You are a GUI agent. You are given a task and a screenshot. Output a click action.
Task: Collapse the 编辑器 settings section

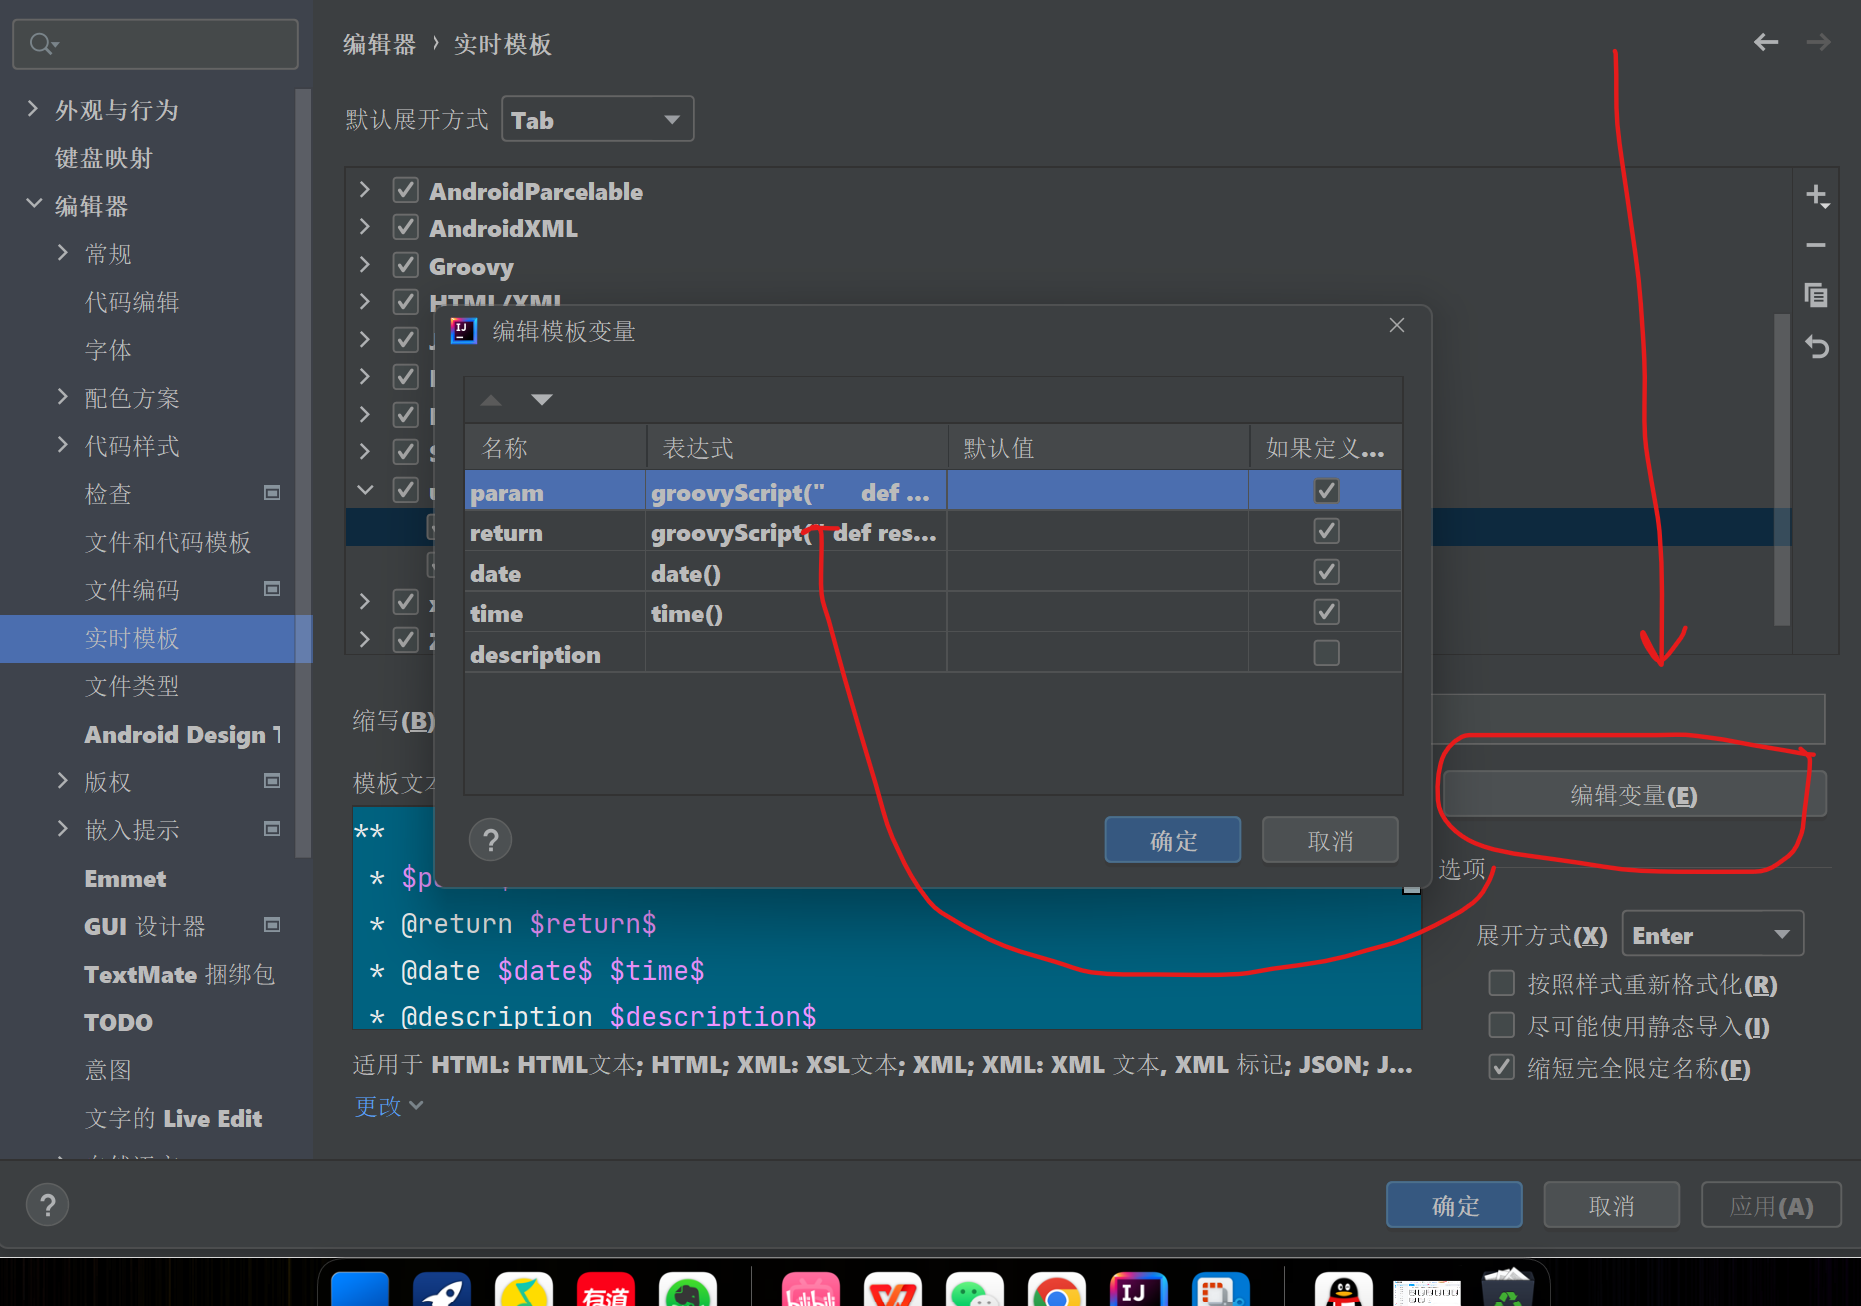33,205
